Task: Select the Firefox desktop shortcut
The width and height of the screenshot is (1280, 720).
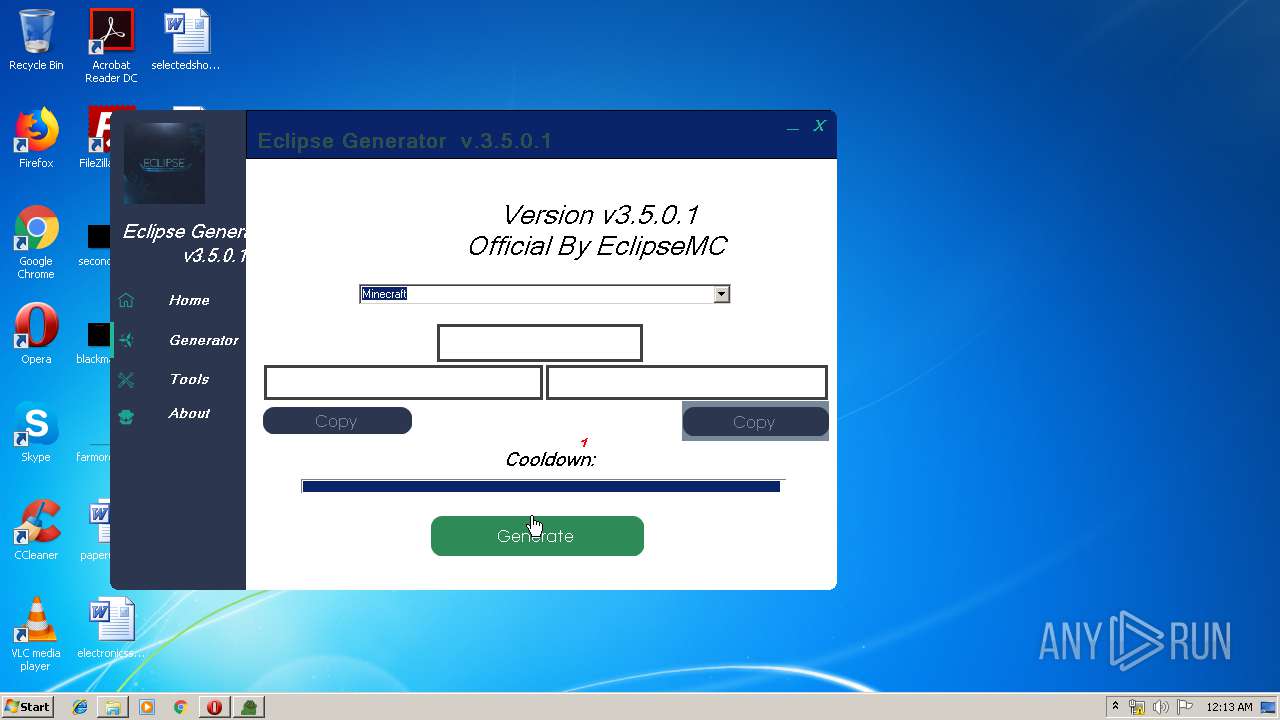Action: click(x=36, y=138)
